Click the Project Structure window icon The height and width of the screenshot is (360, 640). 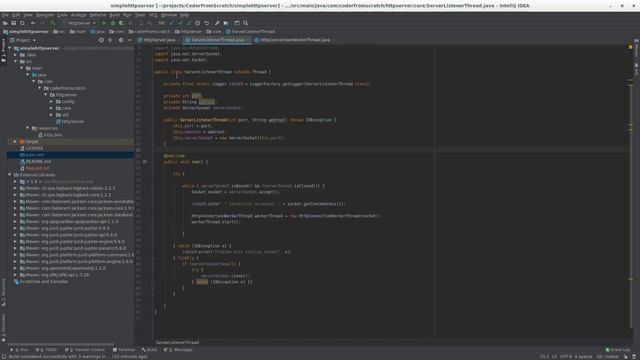pos(237,23)
